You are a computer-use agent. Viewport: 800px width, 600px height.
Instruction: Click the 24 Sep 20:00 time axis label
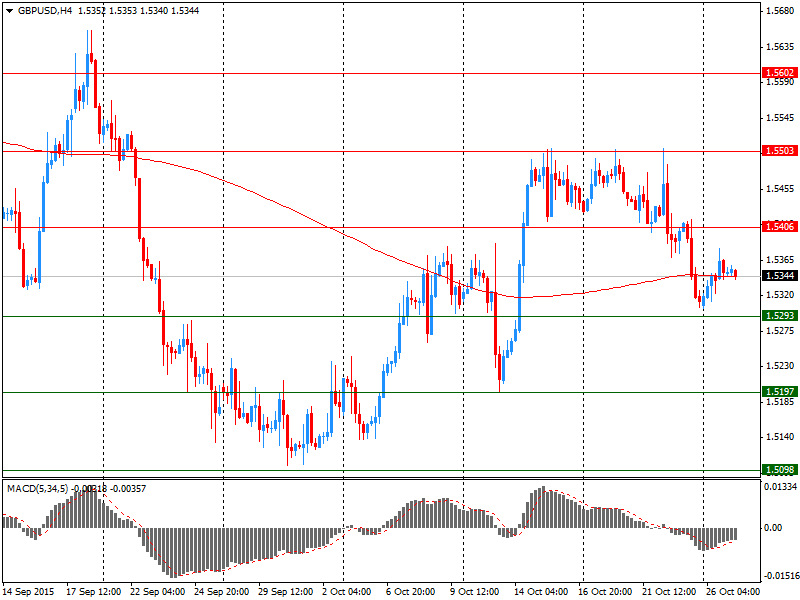(x=222, y=592)
